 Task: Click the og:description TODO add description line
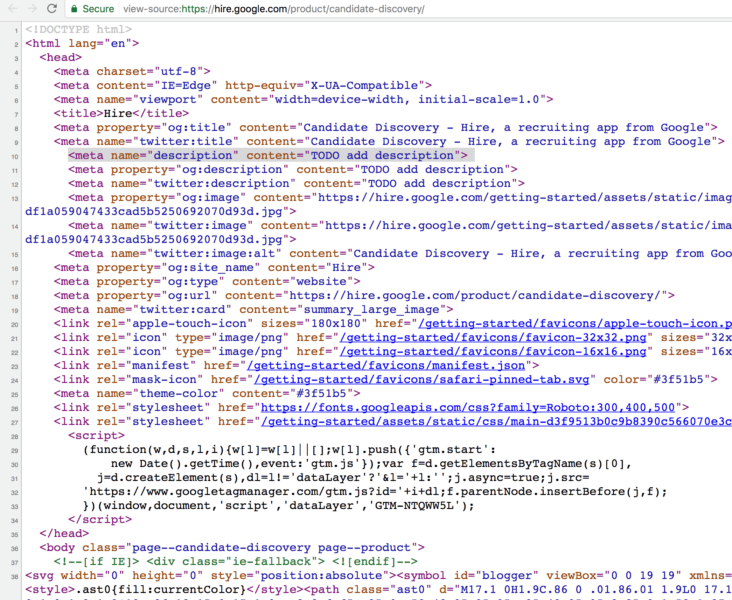tap(293, 169)
